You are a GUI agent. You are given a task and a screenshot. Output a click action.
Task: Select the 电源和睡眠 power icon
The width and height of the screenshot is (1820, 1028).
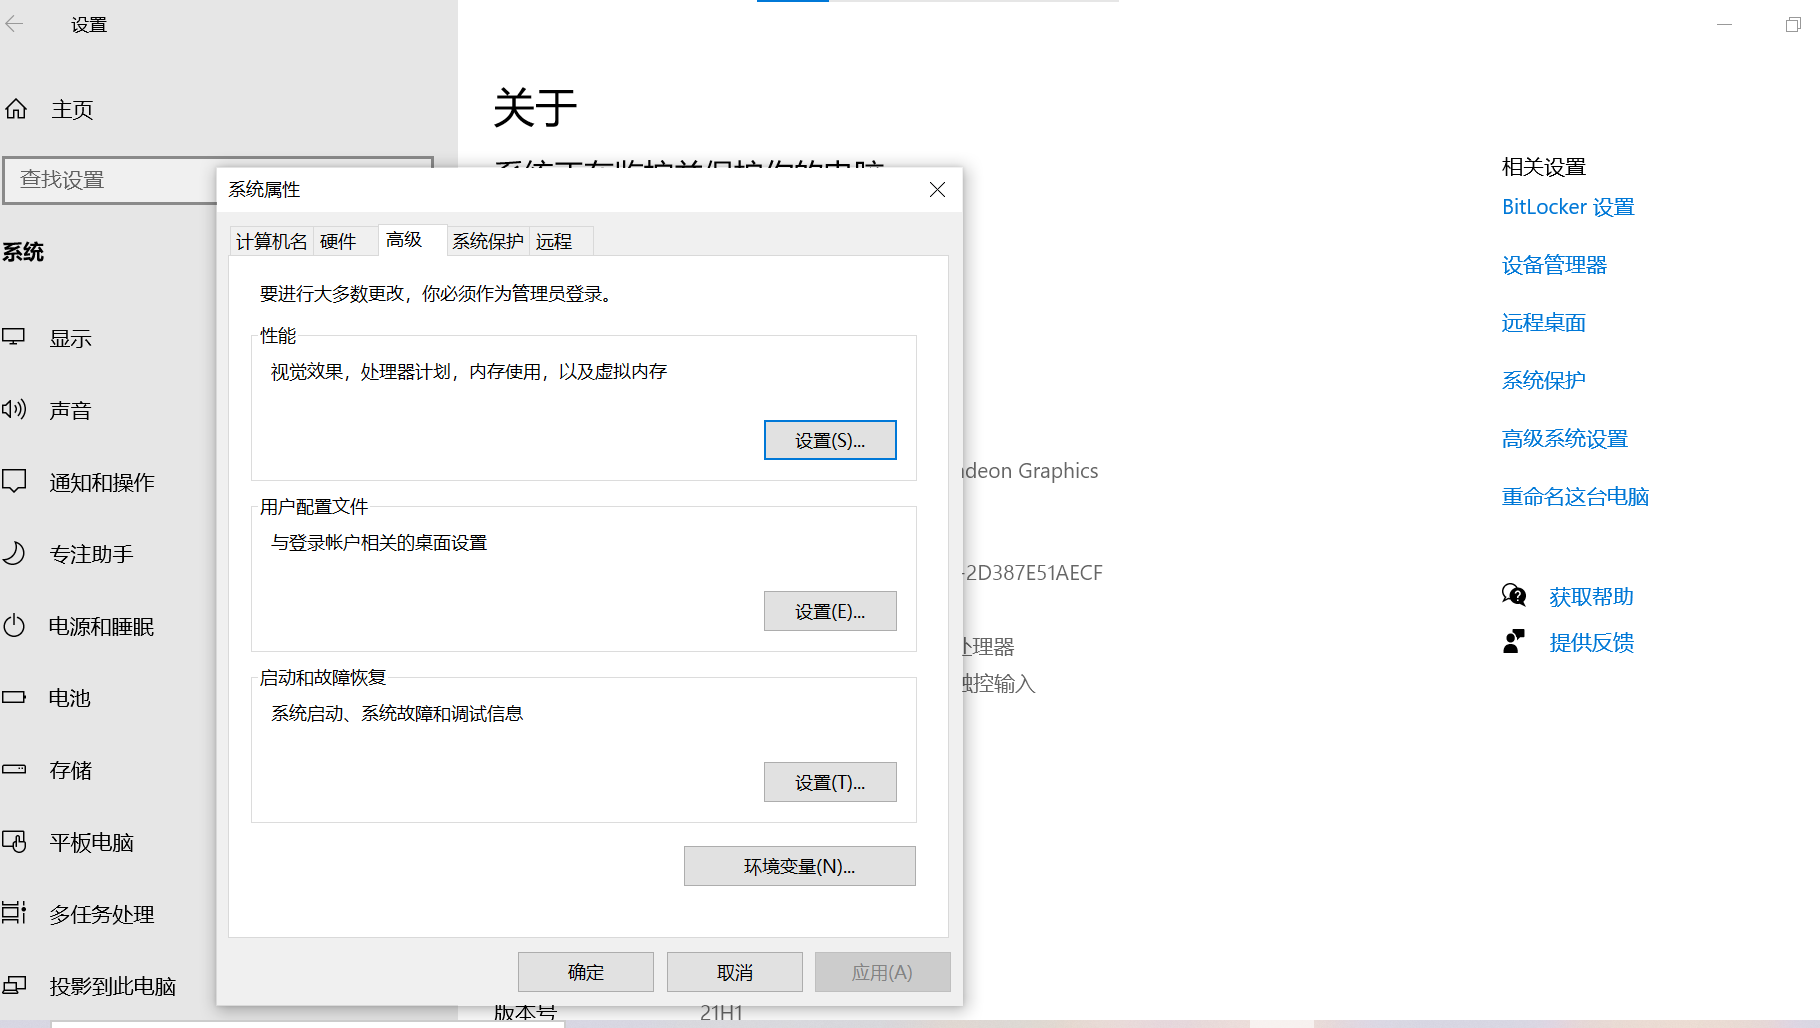coord(16,625)
